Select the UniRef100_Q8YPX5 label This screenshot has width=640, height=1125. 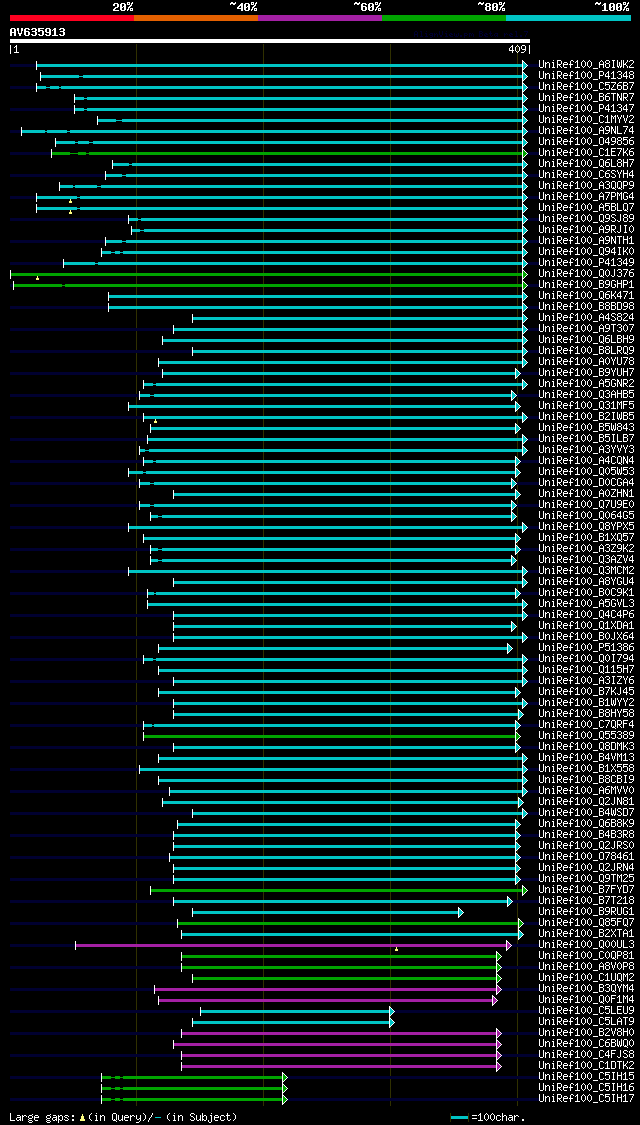[x=586, y=527]
